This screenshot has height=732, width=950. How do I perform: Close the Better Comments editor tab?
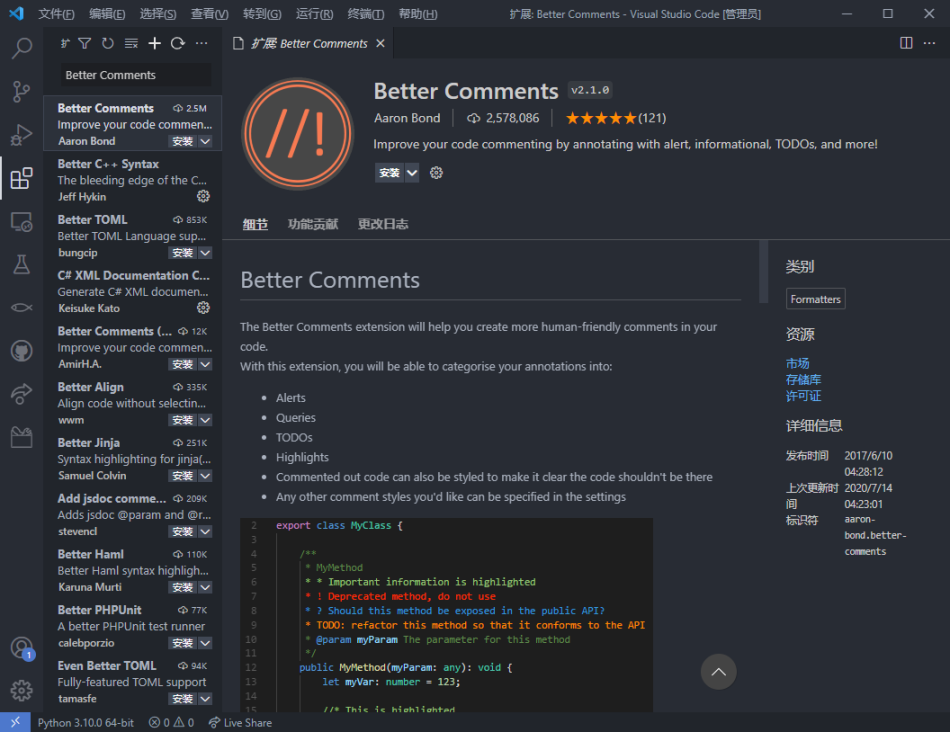[380, 43]
